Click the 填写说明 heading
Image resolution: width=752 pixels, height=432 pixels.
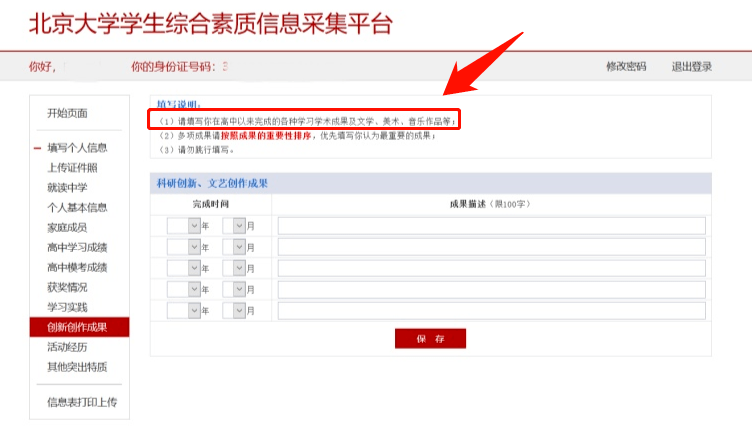pyautogui.click(x=179, y=104)
